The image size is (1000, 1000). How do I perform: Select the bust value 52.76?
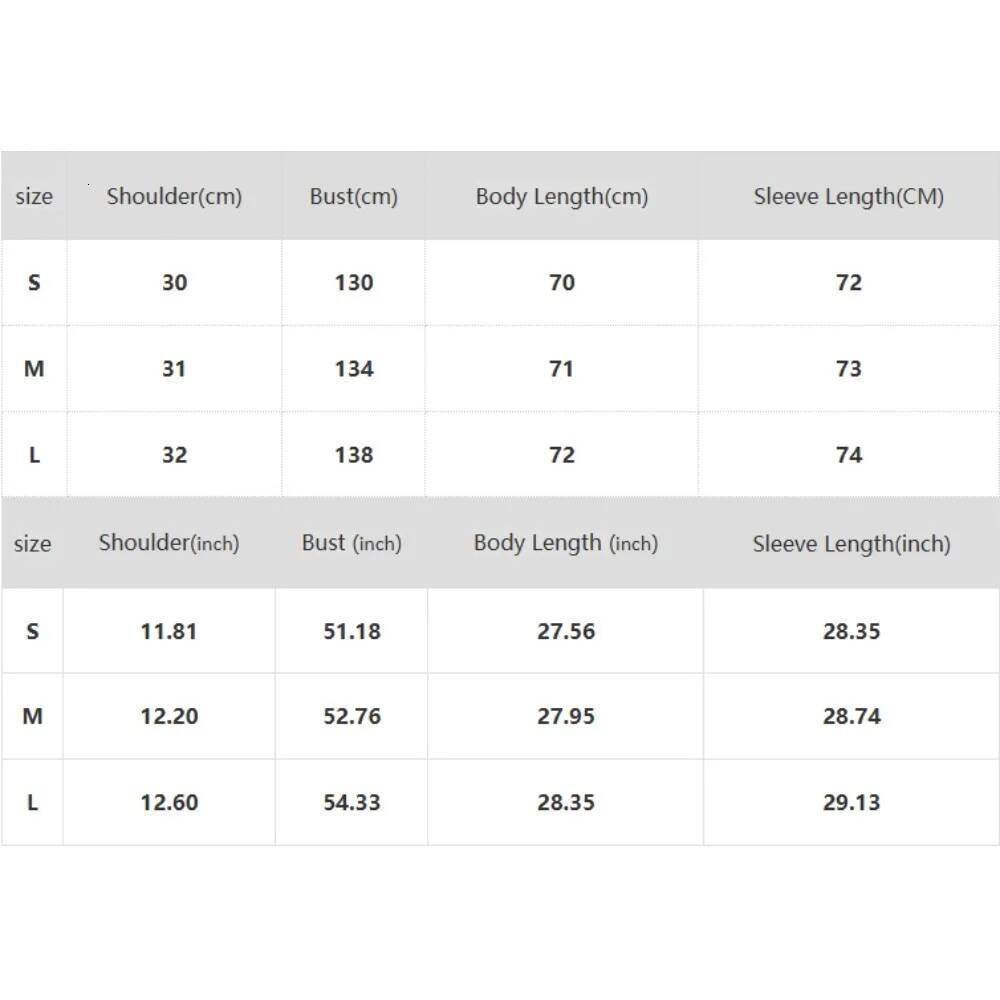(351, 716)
